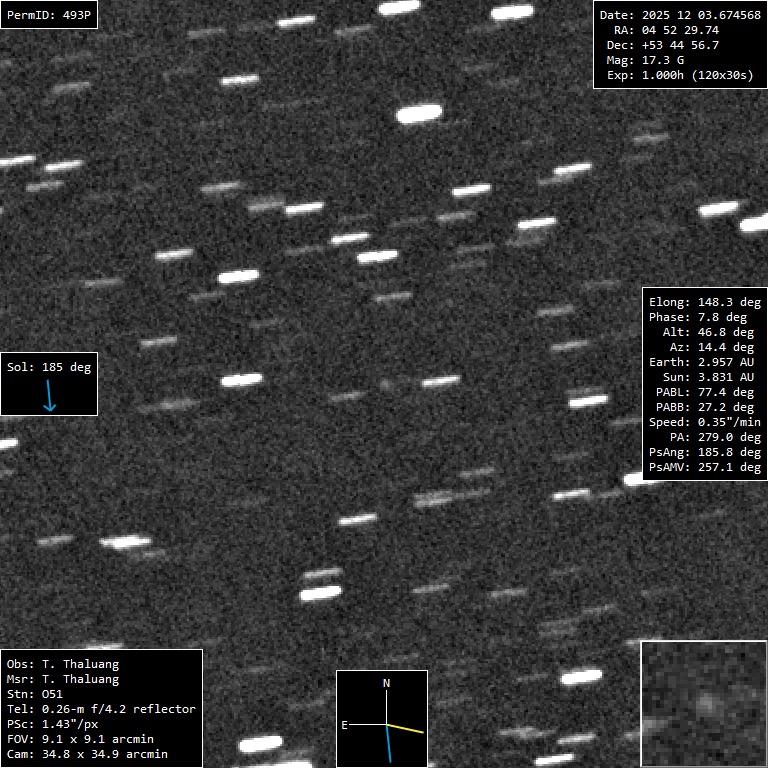Click the comet inset thumbnail
768x768 pixels.
pyautogui.click(x=703, y=704)
